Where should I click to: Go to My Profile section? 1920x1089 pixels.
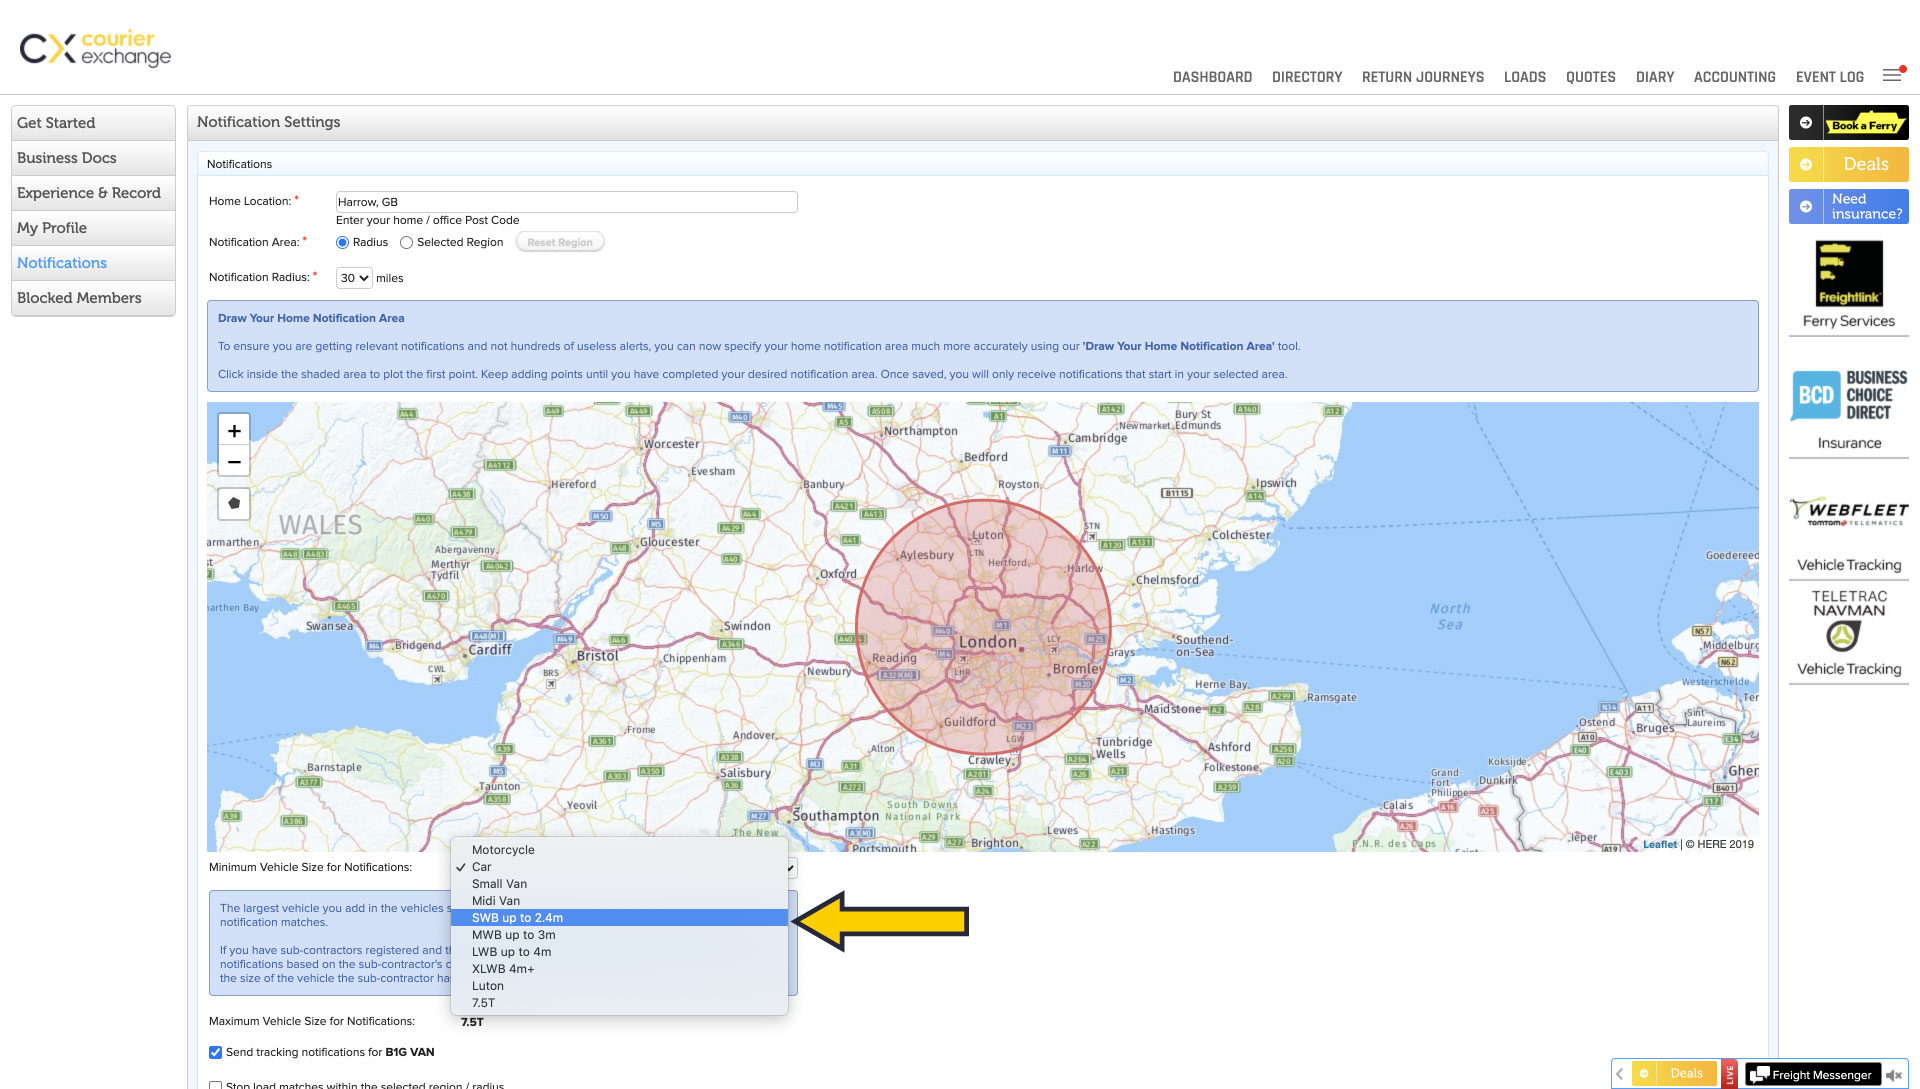point(93,228)
